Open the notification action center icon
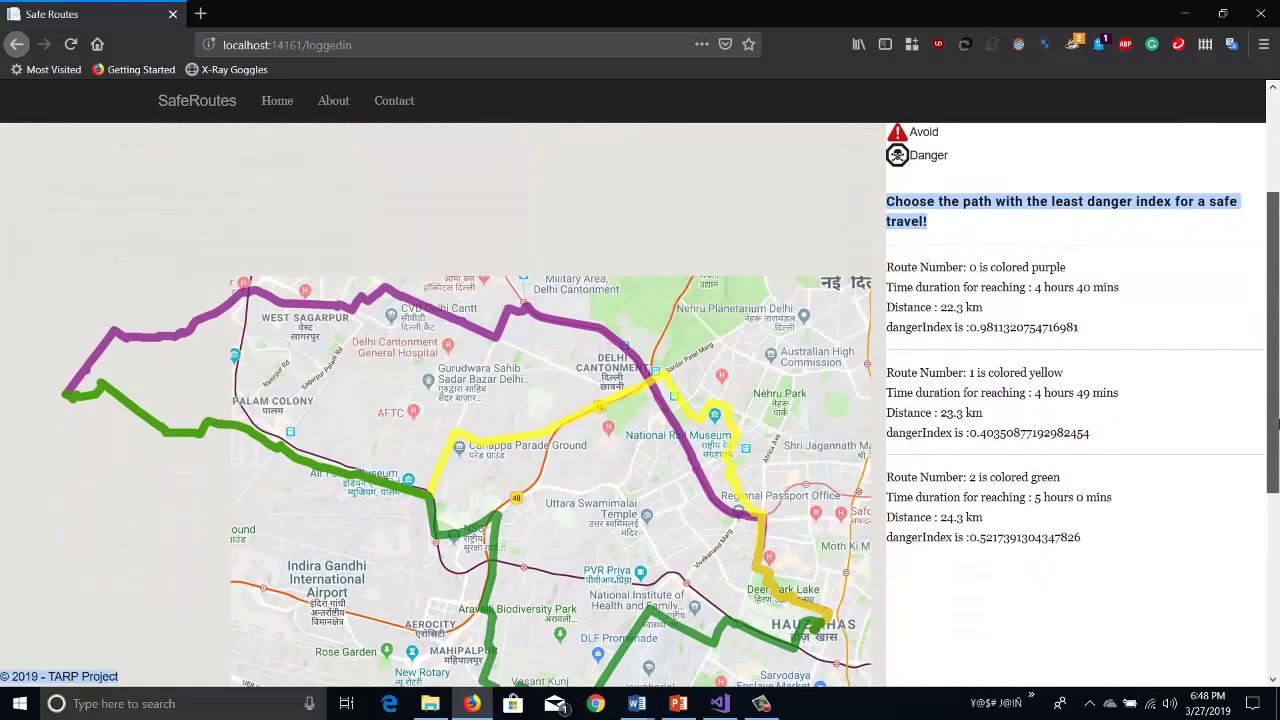The height and width of the screenshot is (720, 1280). pos(1253,703)
